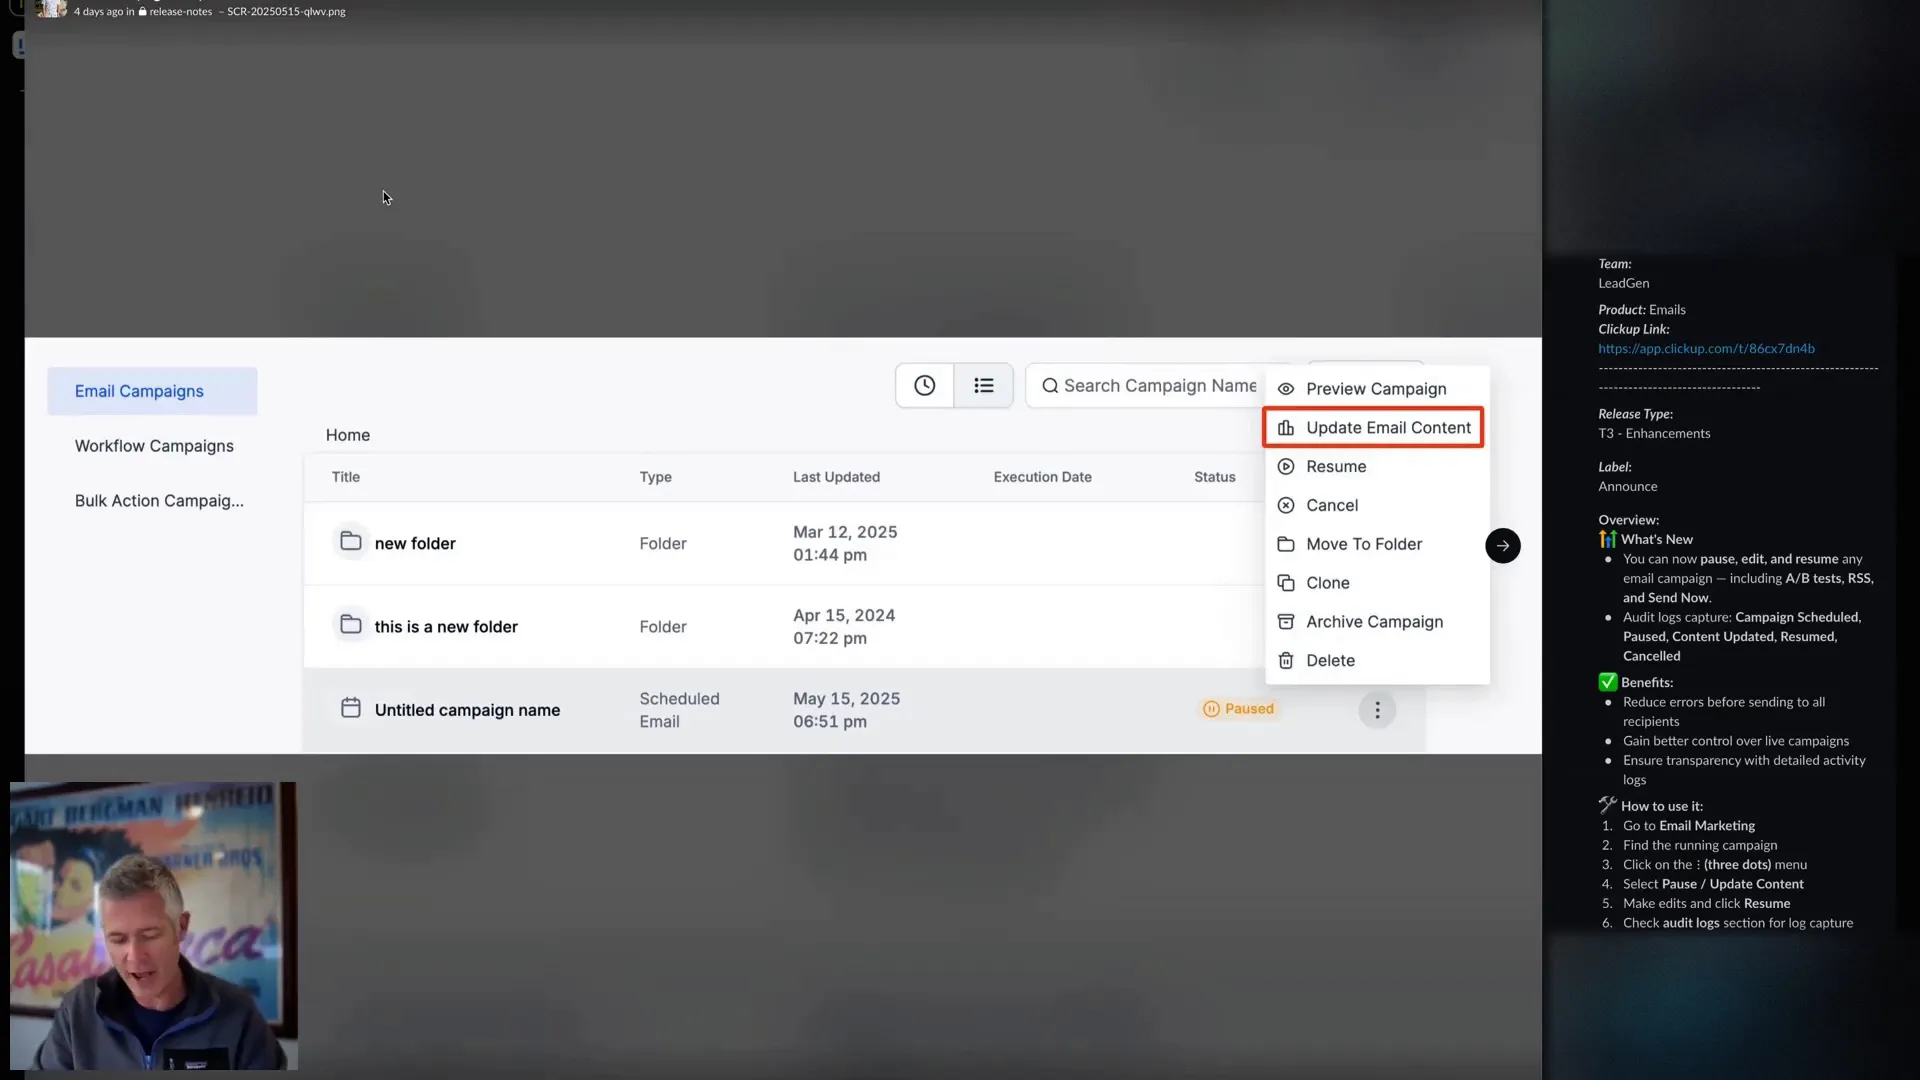Viewport: 1920px width, 1080px height.
Task: Click the black next arrow button
Action: (1502, 546)
